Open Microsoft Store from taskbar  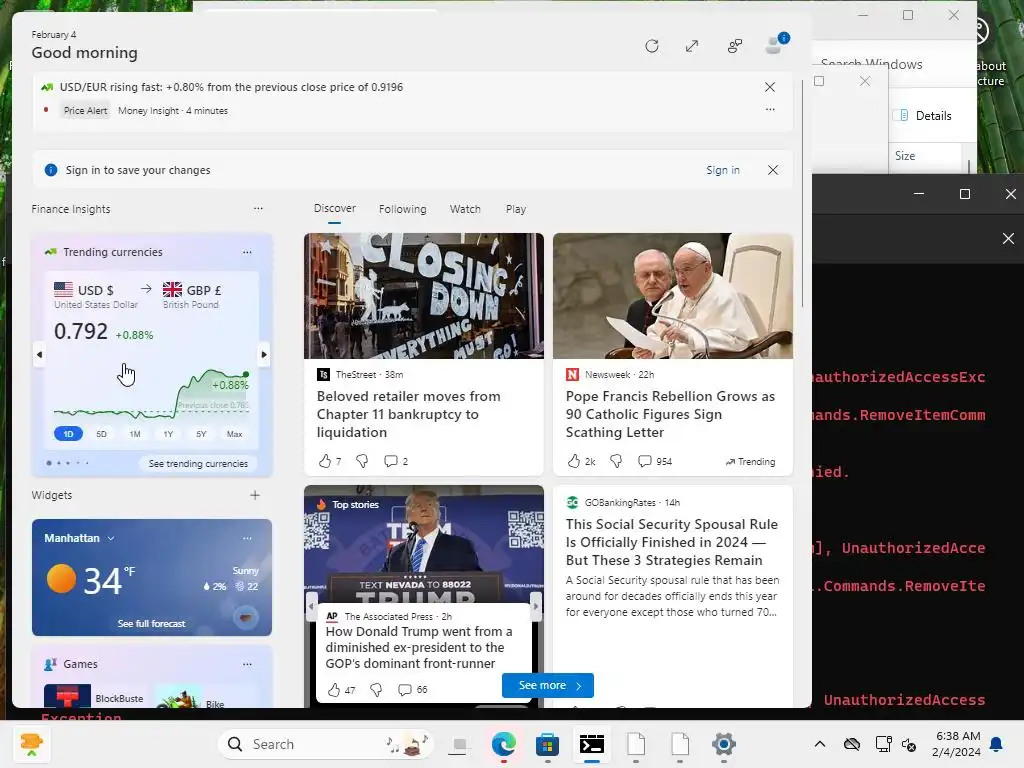point(547,744)
